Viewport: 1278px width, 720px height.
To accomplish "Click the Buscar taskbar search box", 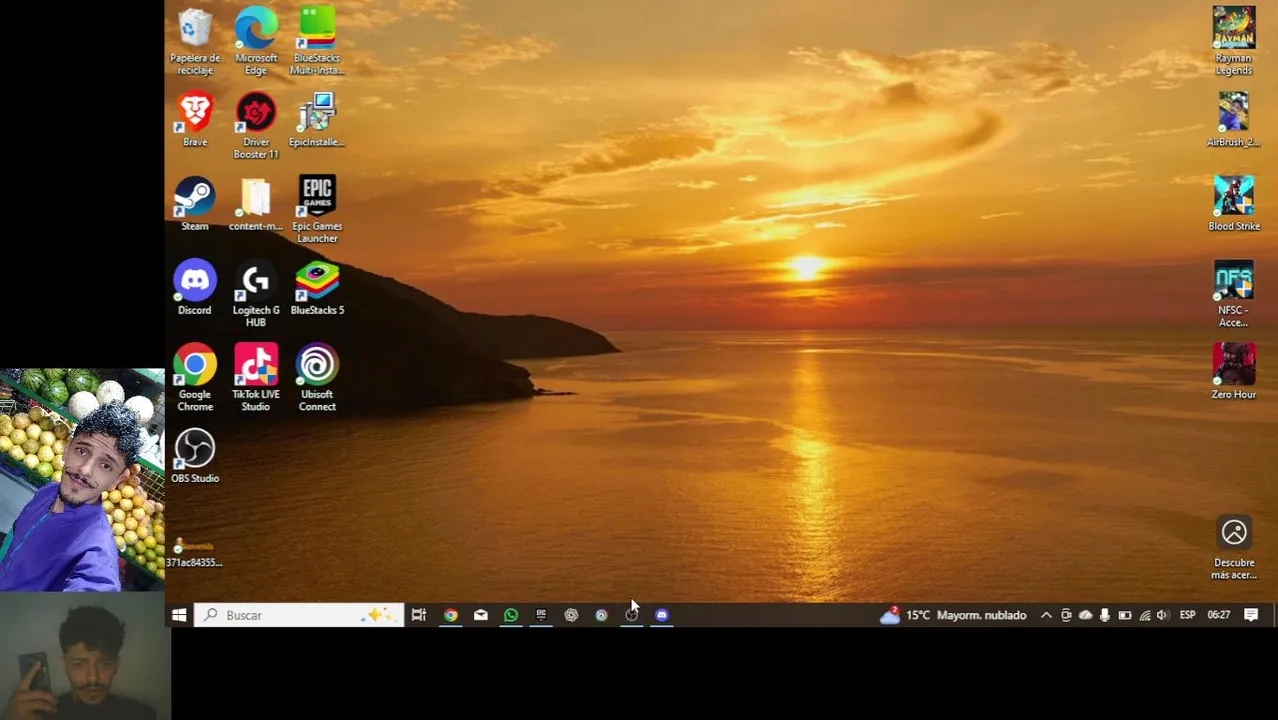I will (x=299, y=615).
